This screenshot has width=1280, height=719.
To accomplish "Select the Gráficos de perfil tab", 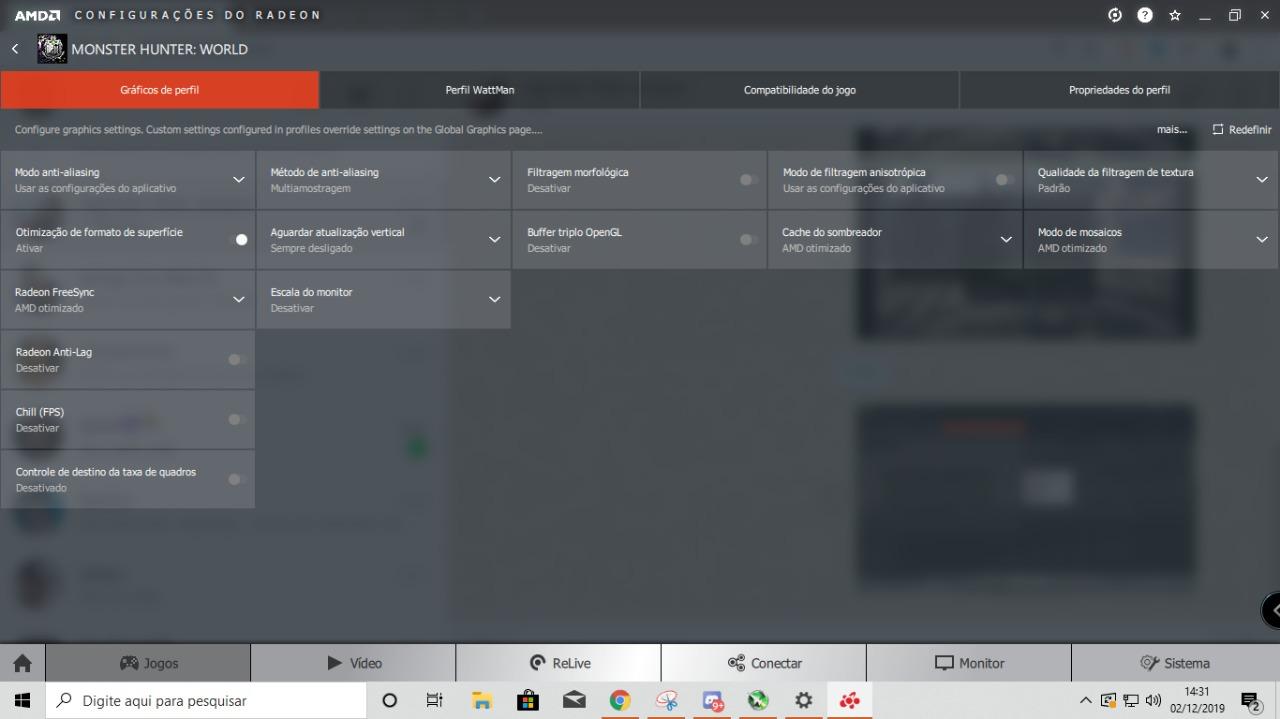I will 160,90.
